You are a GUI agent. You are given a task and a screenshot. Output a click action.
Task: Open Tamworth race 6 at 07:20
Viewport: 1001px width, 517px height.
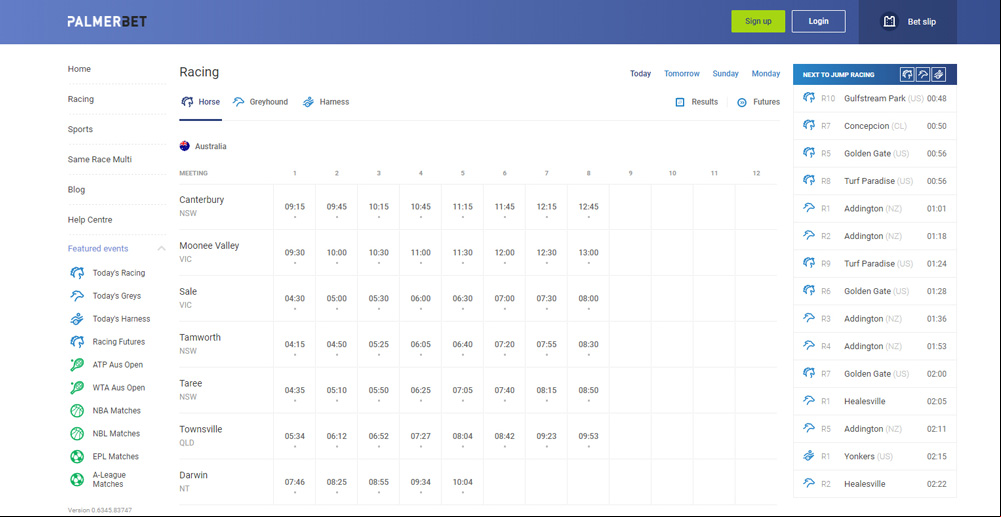pos(504,345)
